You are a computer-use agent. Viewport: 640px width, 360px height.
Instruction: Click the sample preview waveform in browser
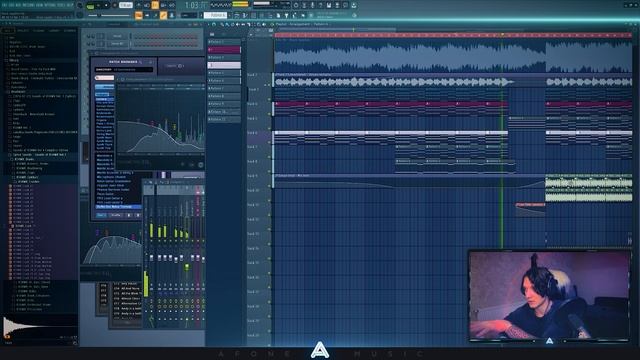pyautogui.click(x=40, y=327)
